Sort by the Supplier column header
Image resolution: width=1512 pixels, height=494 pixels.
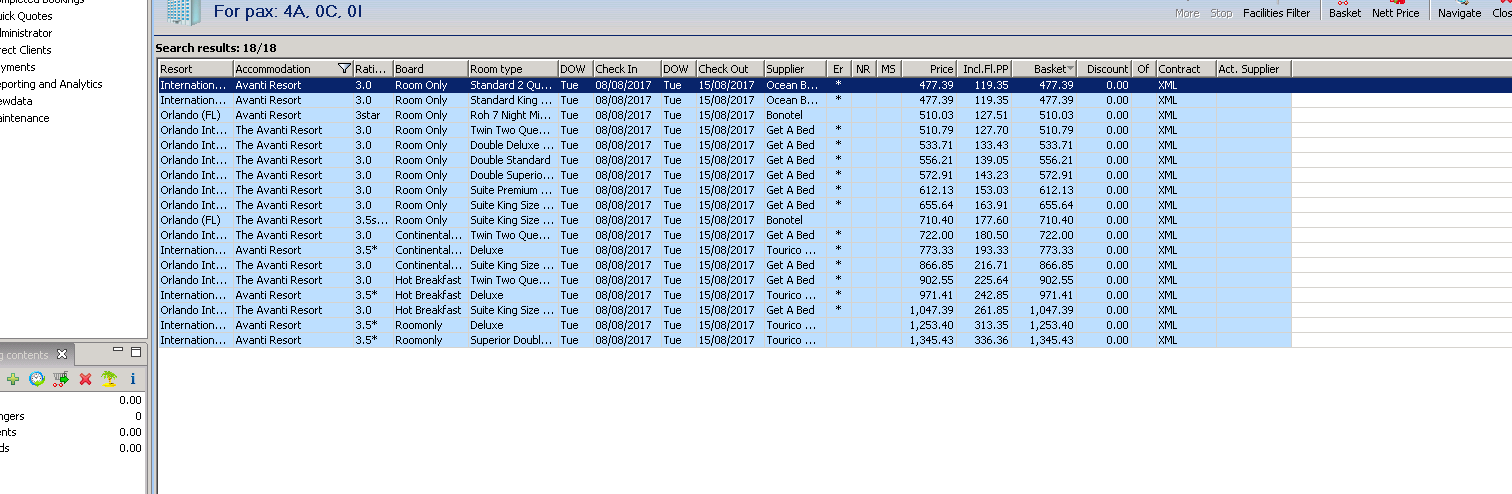(x=795, y=69)
